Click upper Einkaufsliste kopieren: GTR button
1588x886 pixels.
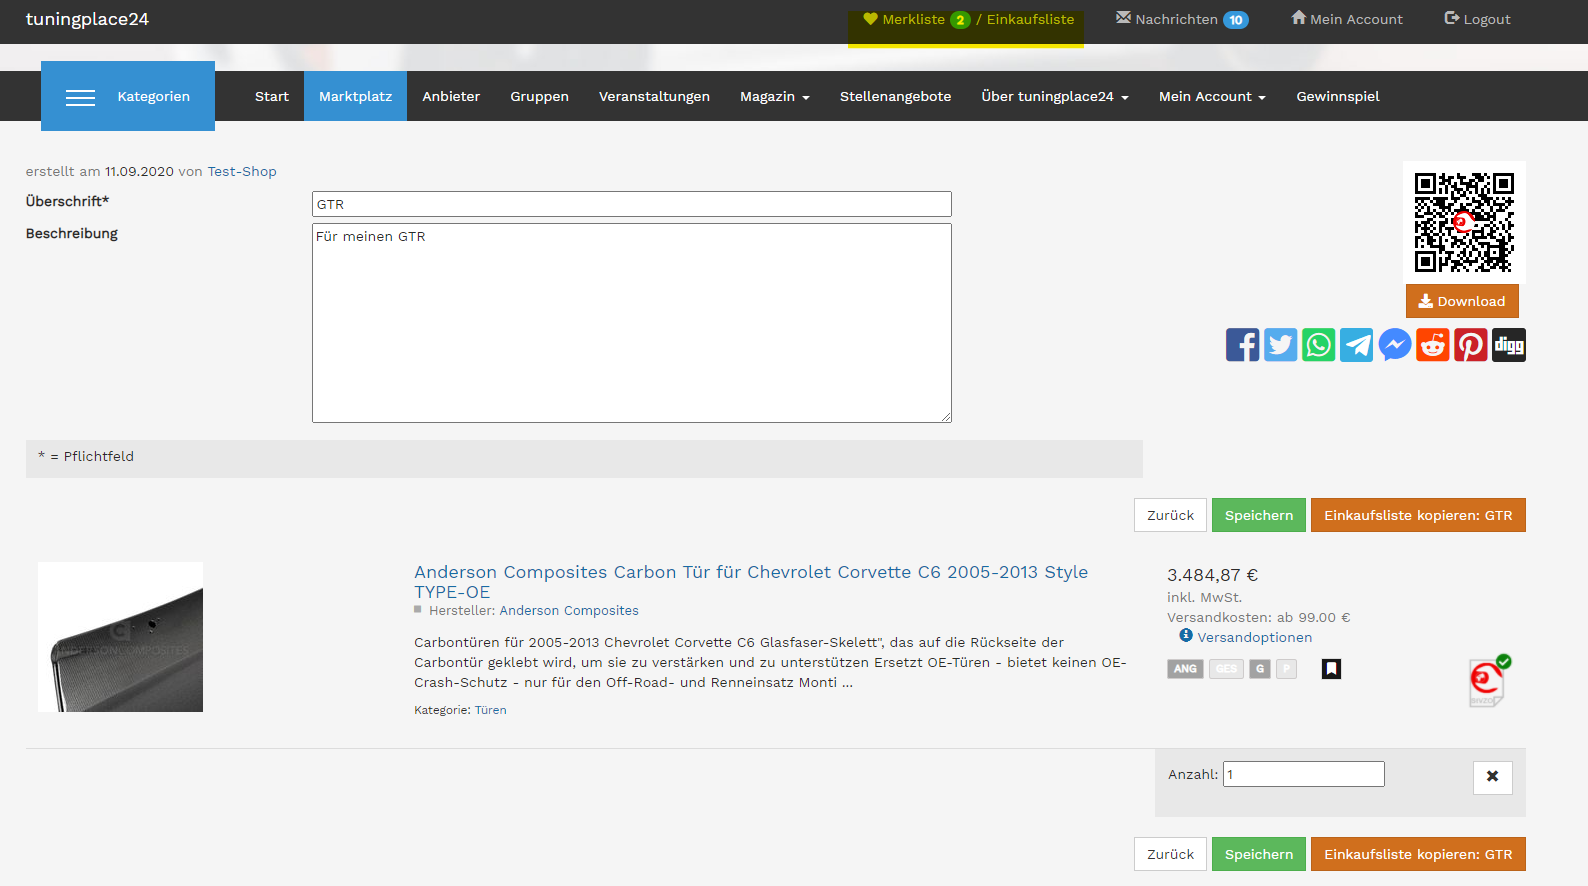1418,515
